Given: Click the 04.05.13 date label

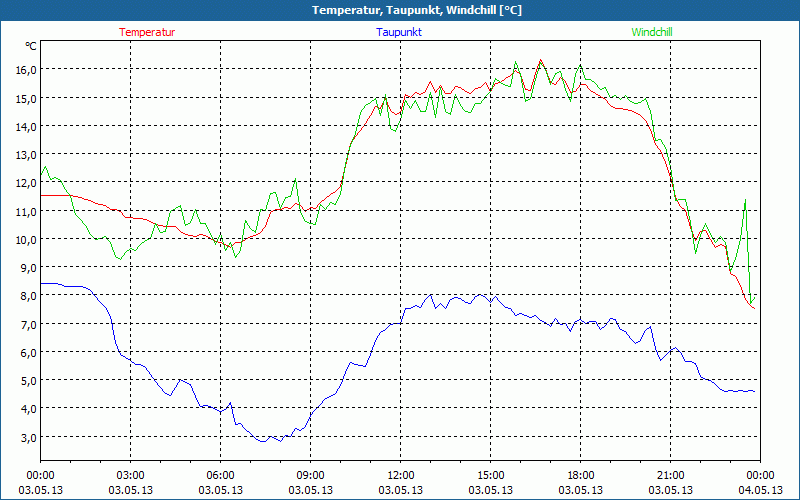Looking at the screenshot, I should (x=761, y=490).
